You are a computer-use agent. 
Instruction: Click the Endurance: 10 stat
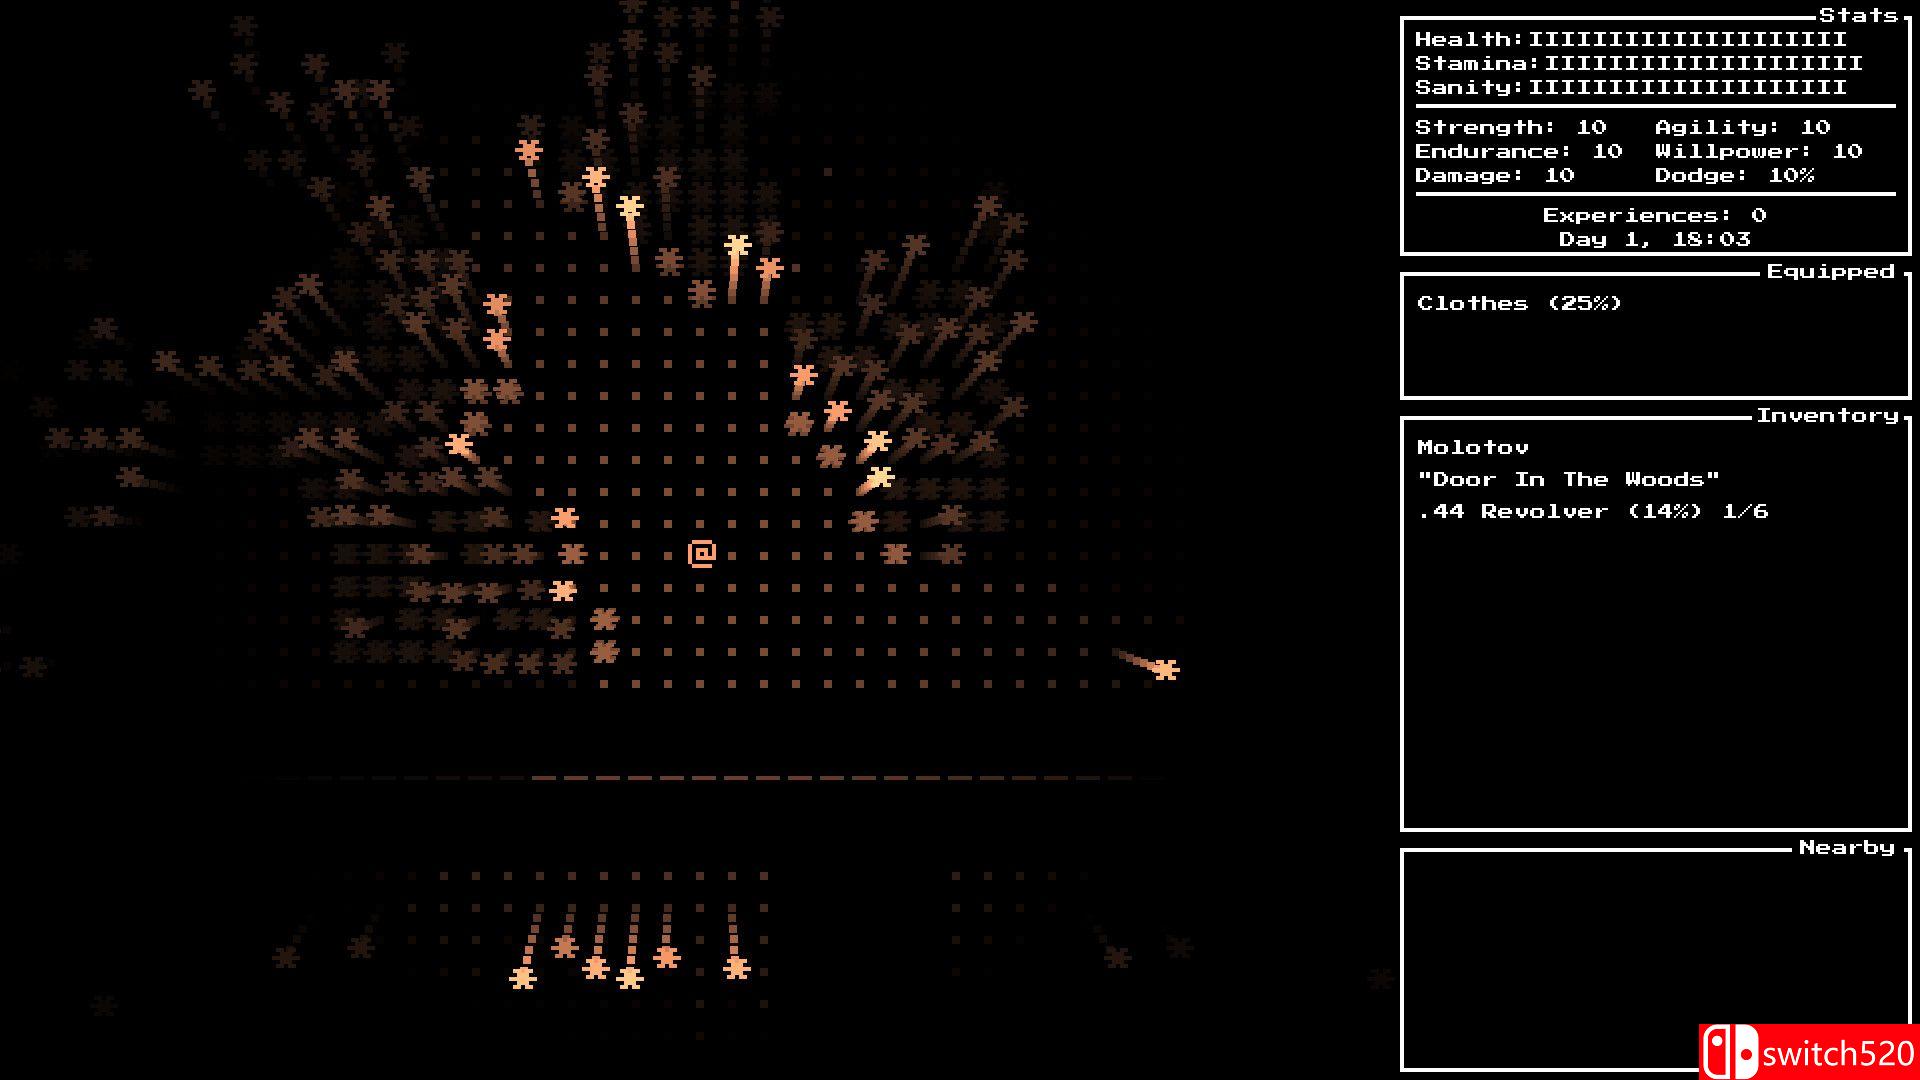tap(1518, 151)
